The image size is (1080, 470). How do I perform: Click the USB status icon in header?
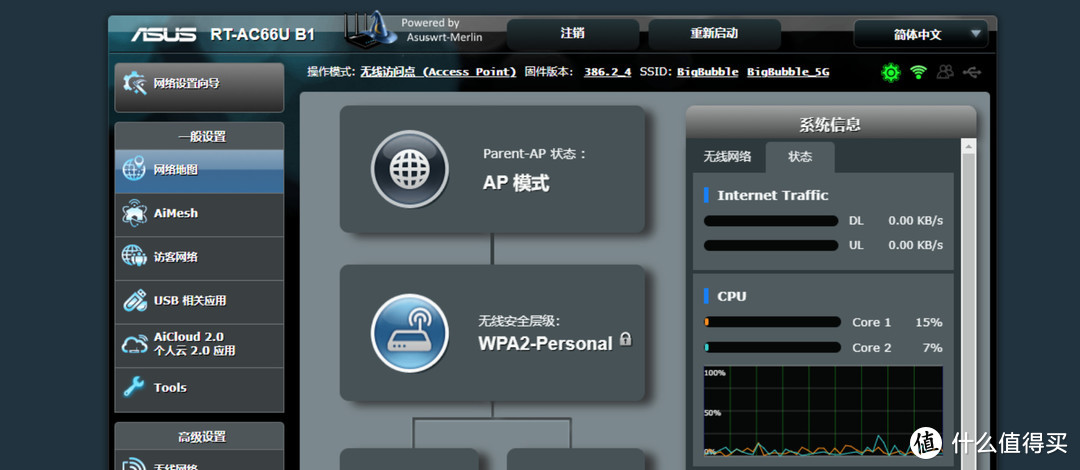972,72
